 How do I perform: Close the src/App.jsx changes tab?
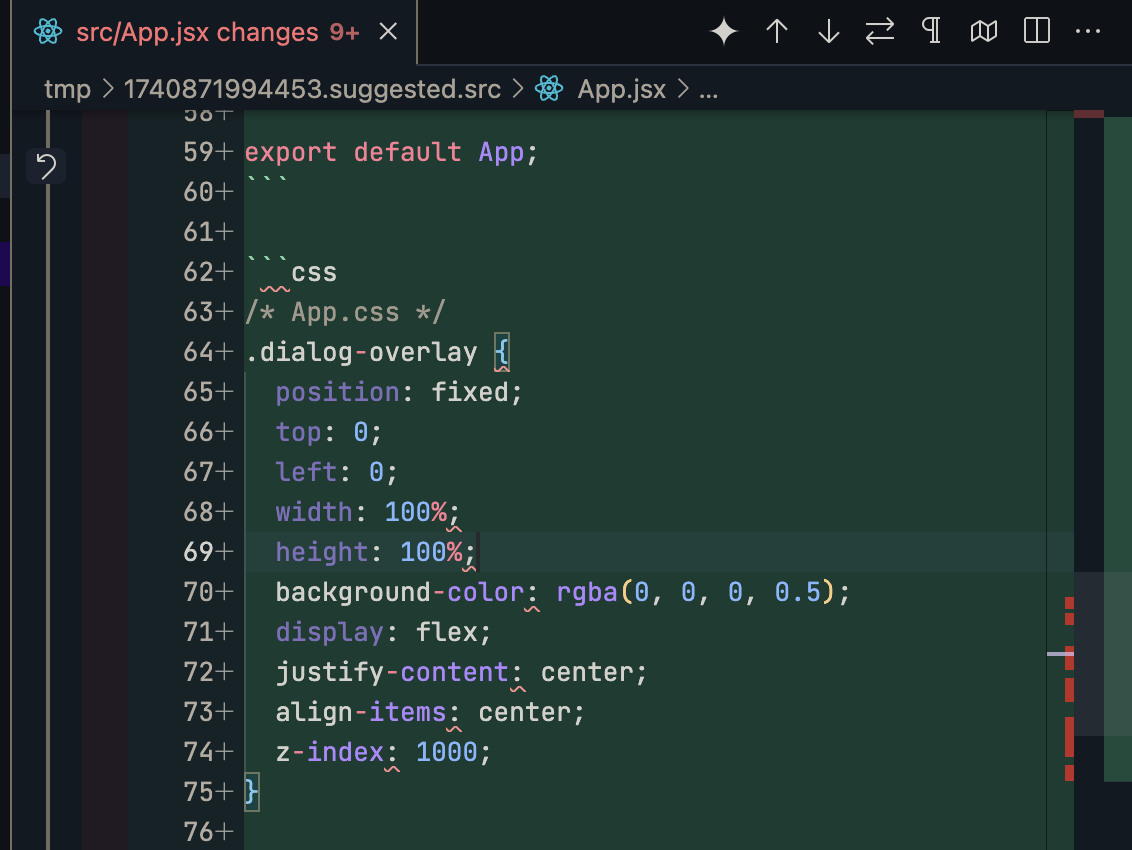click(388, 32)
